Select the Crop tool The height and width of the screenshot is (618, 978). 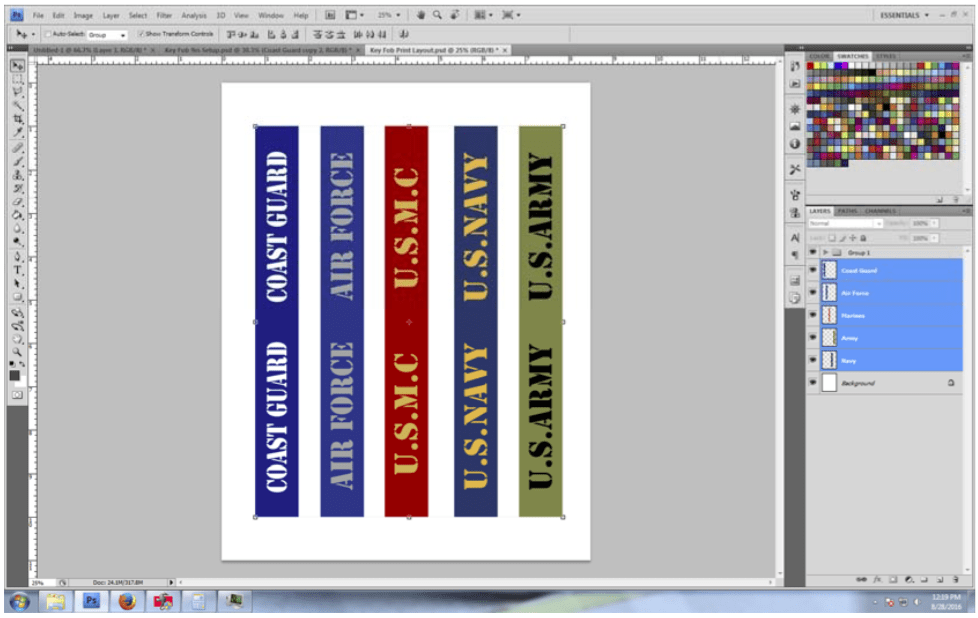(x=17, y=118)
